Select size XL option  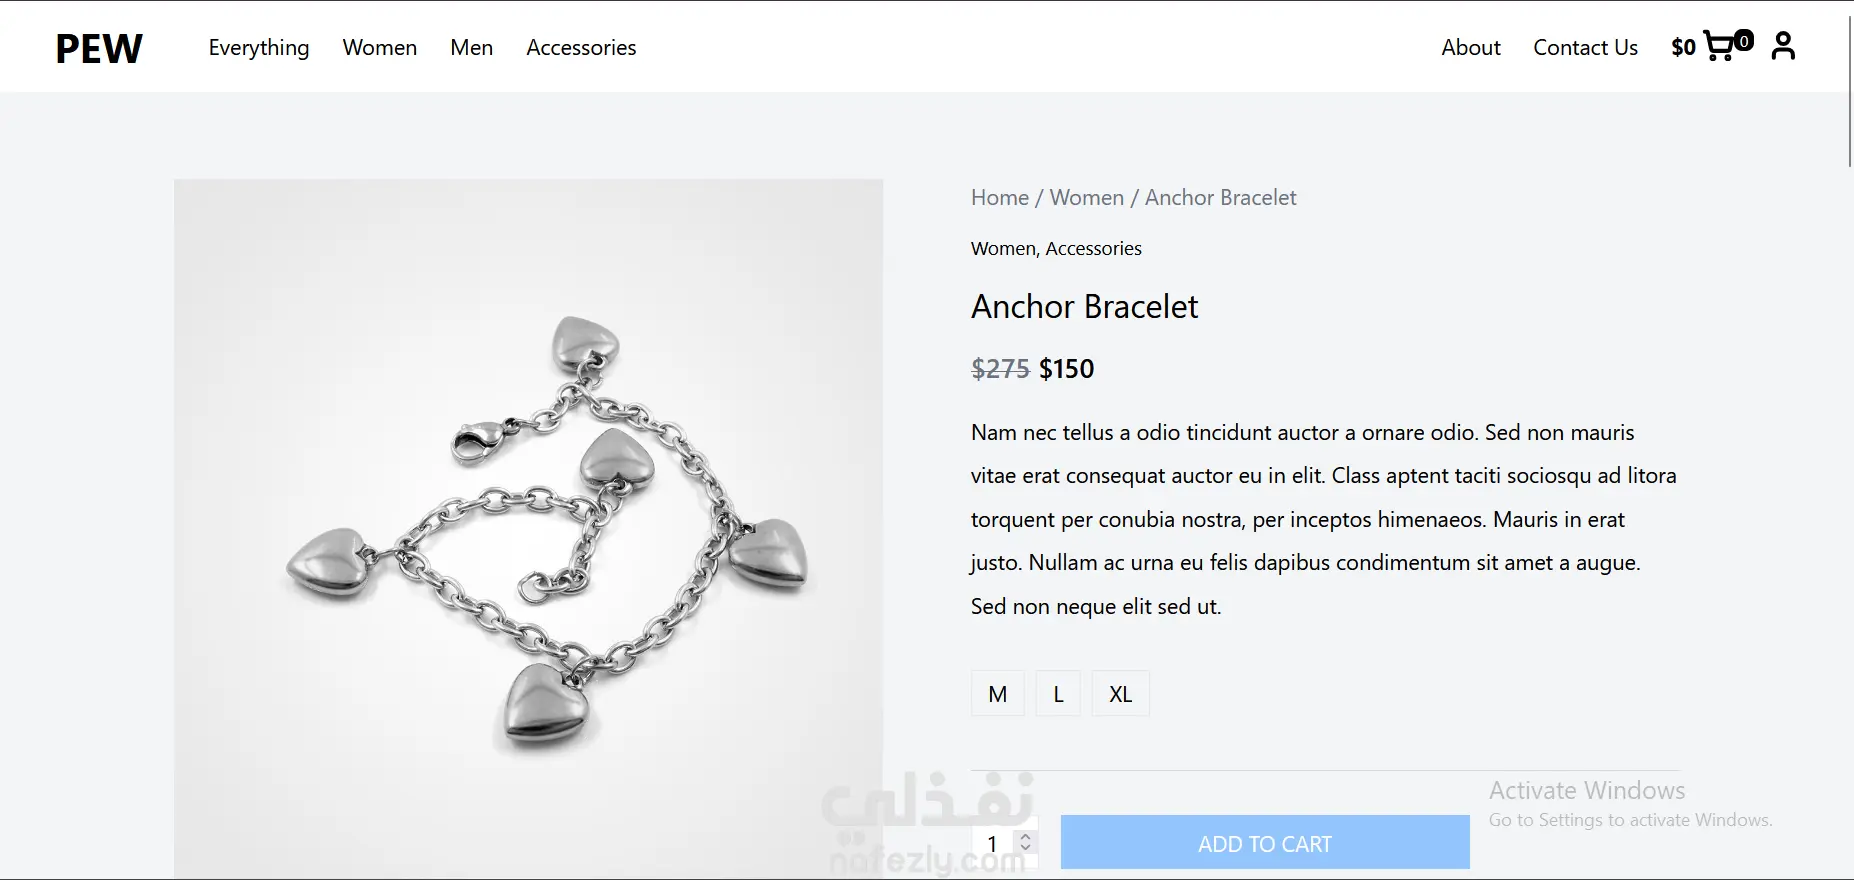1121,694
